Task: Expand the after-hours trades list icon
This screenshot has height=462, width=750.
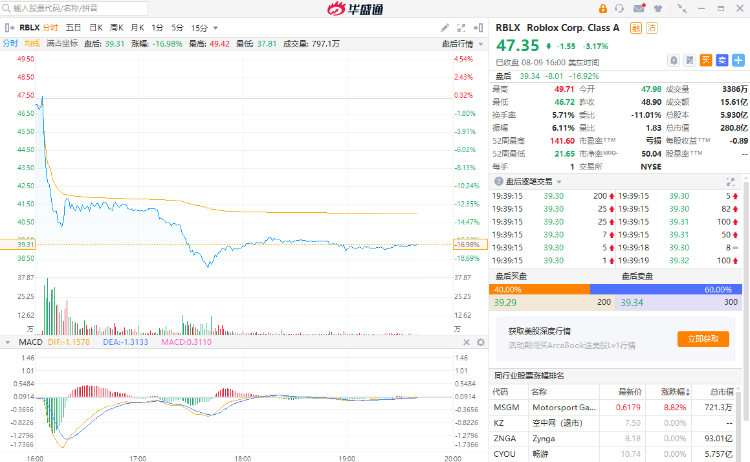Action: click(x=730, y=182)
